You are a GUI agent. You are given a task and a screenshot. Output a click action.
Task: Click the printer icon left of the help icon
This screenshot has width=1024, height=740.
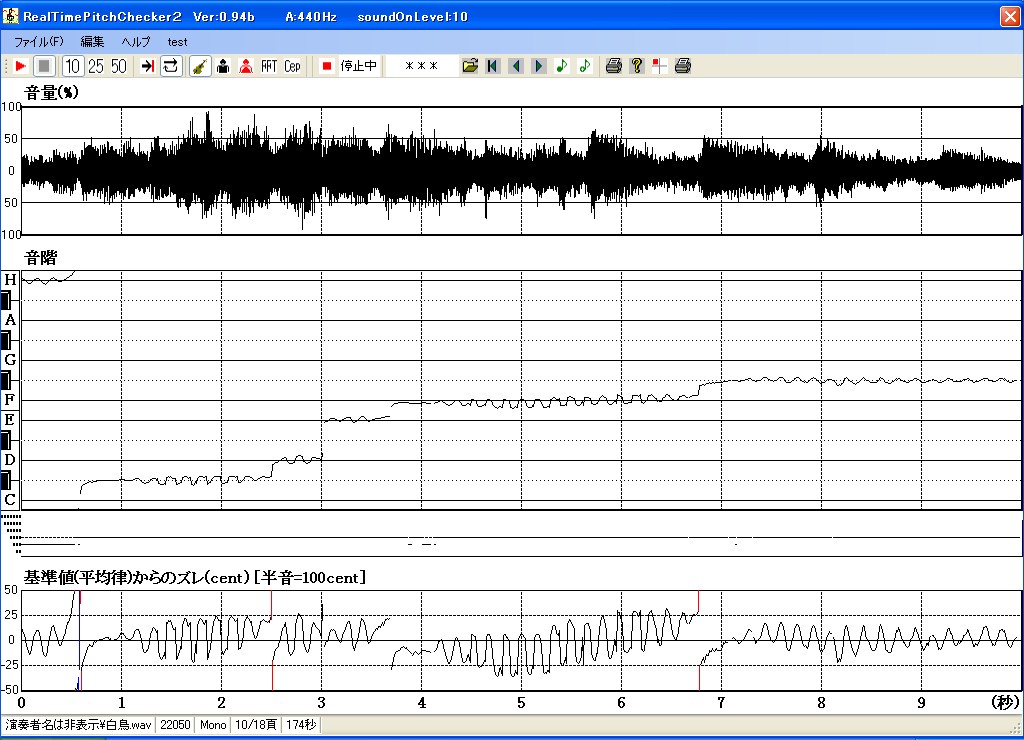point(613,66)
